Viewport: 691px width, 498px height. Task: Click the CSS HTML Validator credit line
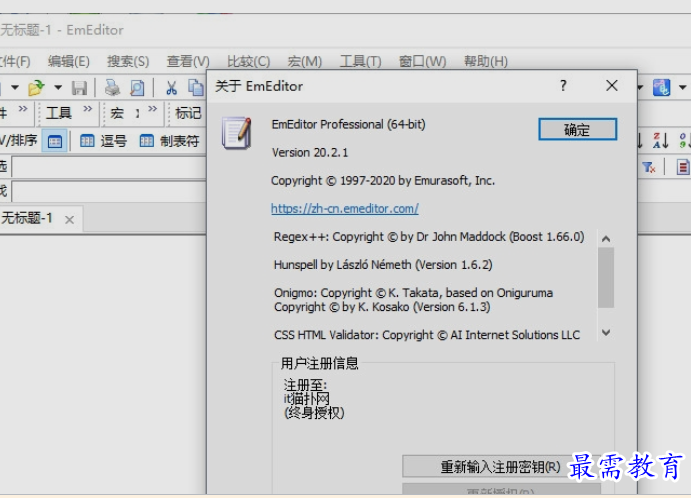[x=427, y=335]
